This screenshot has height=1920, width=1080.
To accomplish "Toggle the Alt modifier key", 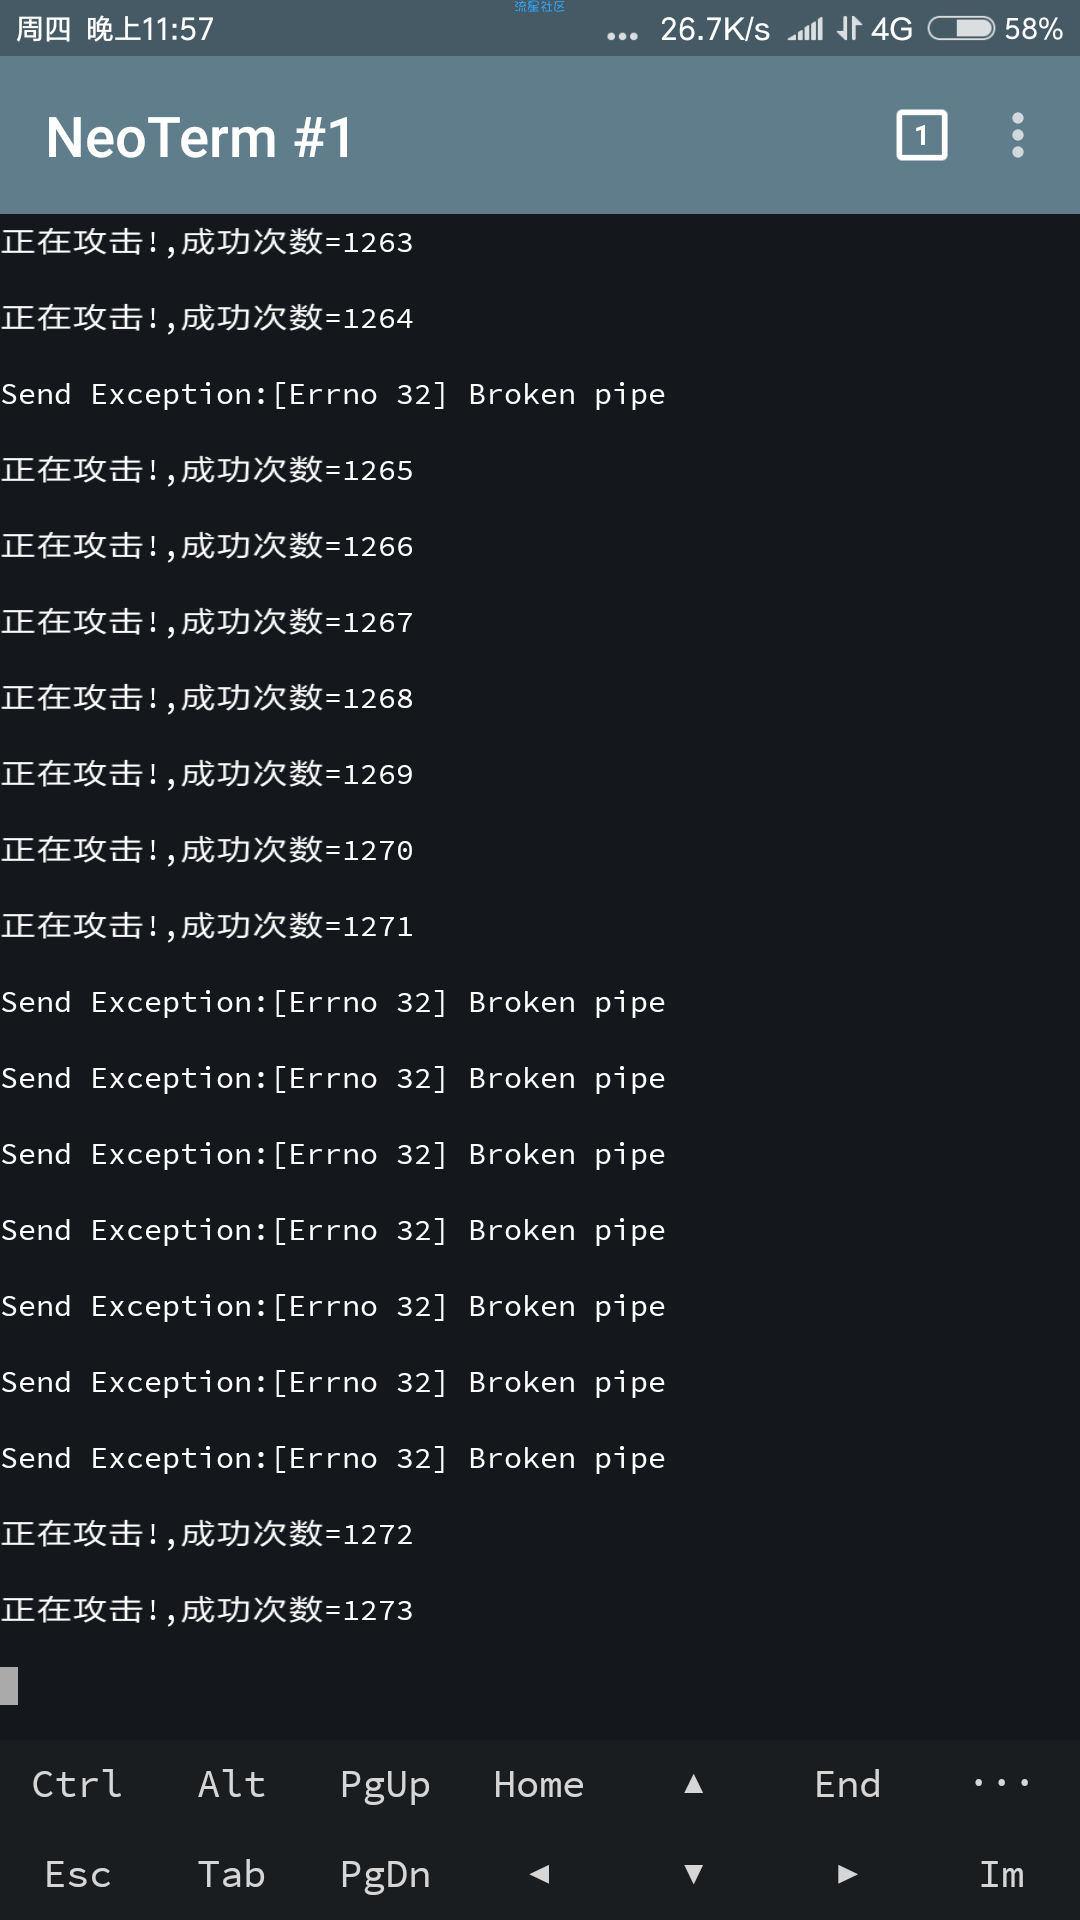I will [x=231, y=1784].
